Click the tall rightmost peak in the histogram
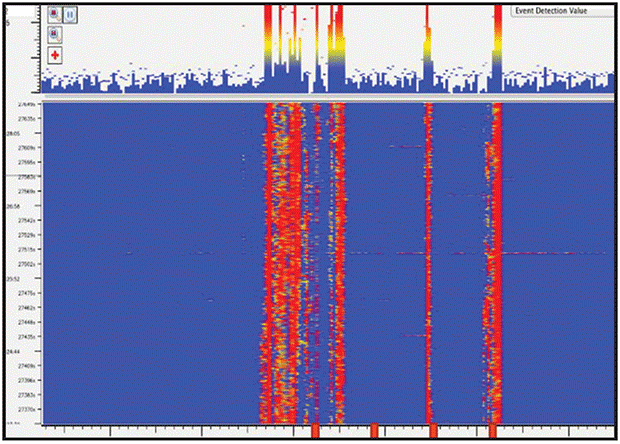The image size is (620, 444). click(497, 40)
